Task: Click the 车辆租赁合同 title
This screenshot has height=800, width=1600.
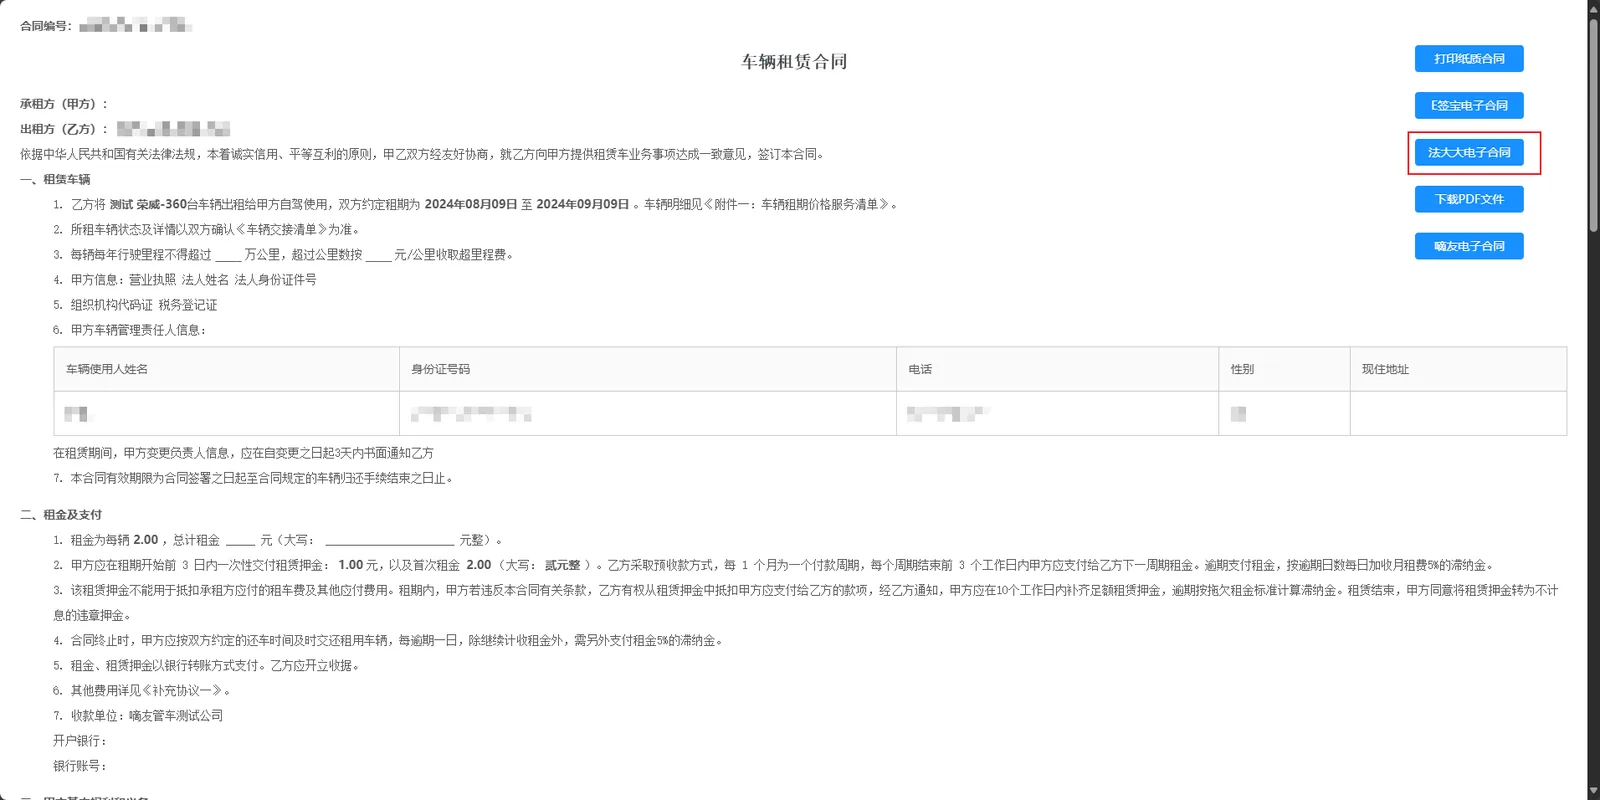Action: (794, 62)
